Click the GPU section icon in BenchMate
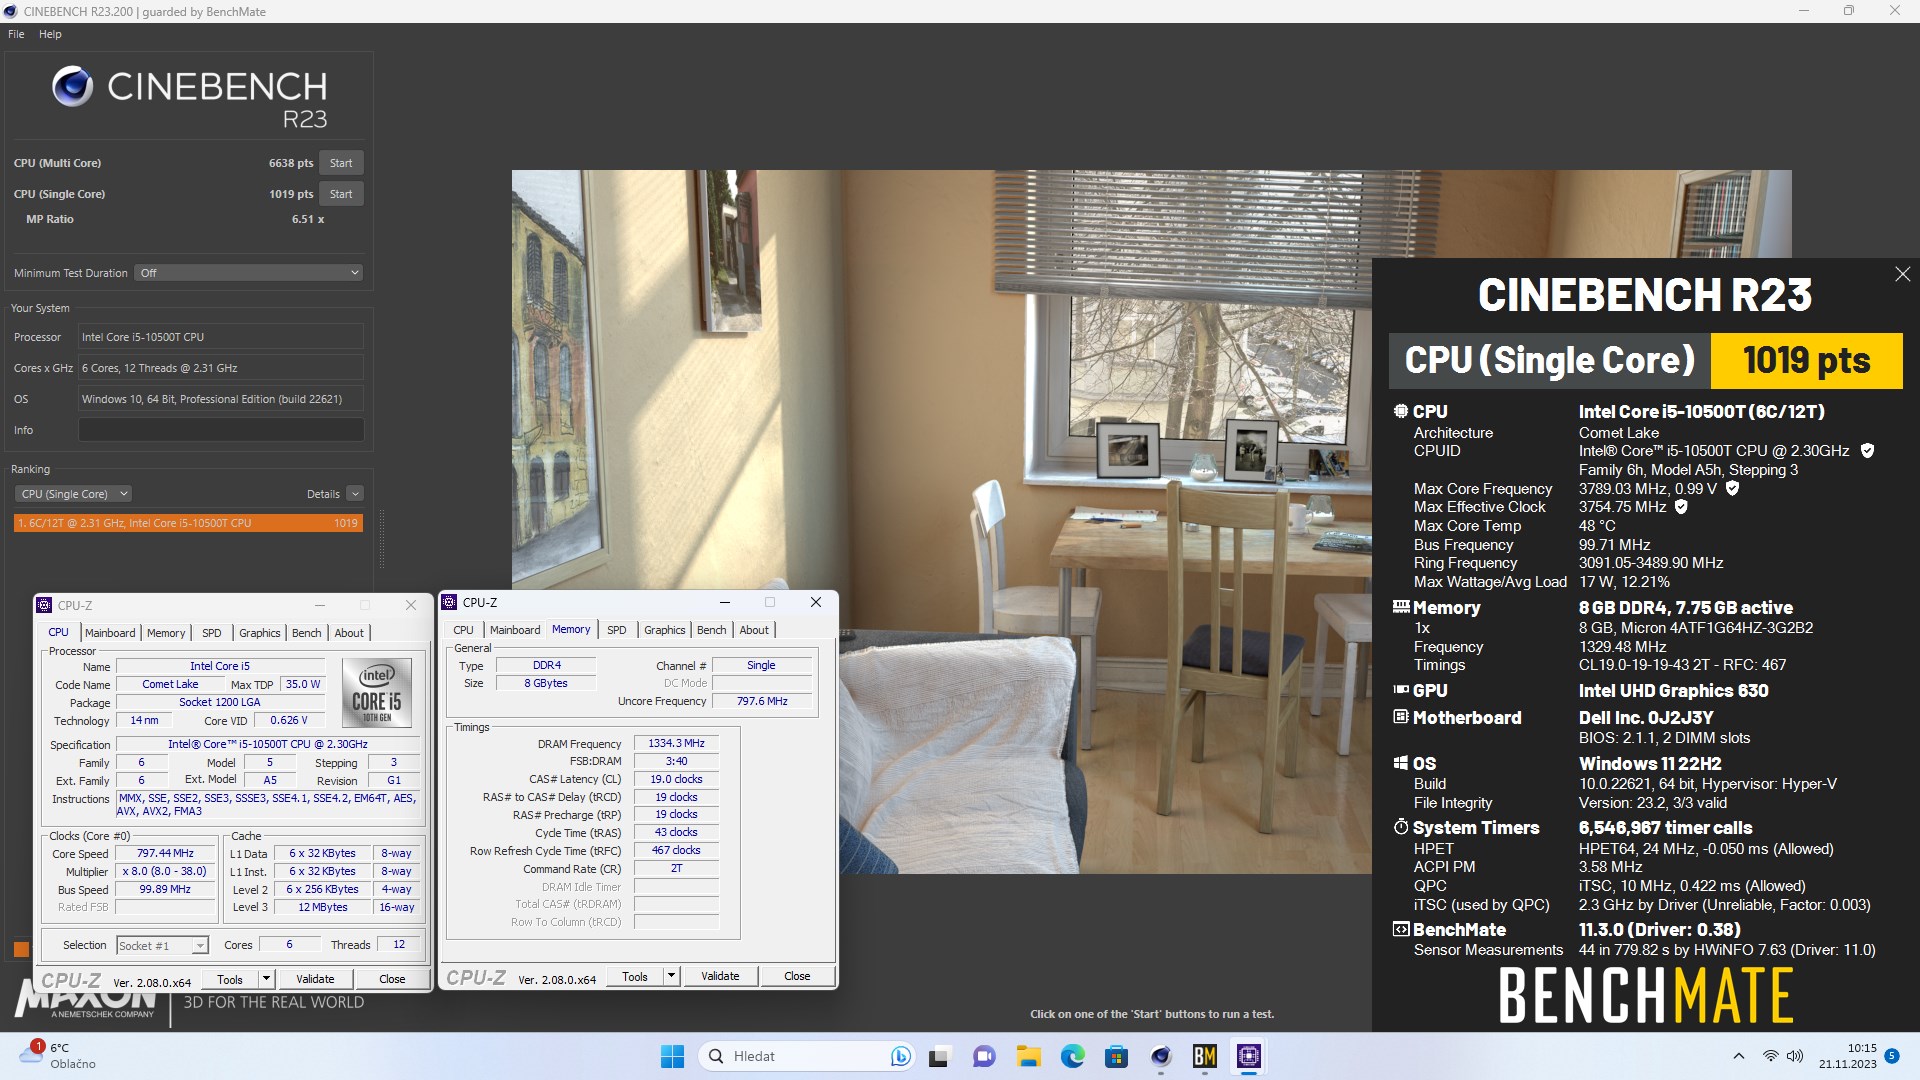Image resolution: width=1920 pixels, height=1080 pixels. point(1401,690)
